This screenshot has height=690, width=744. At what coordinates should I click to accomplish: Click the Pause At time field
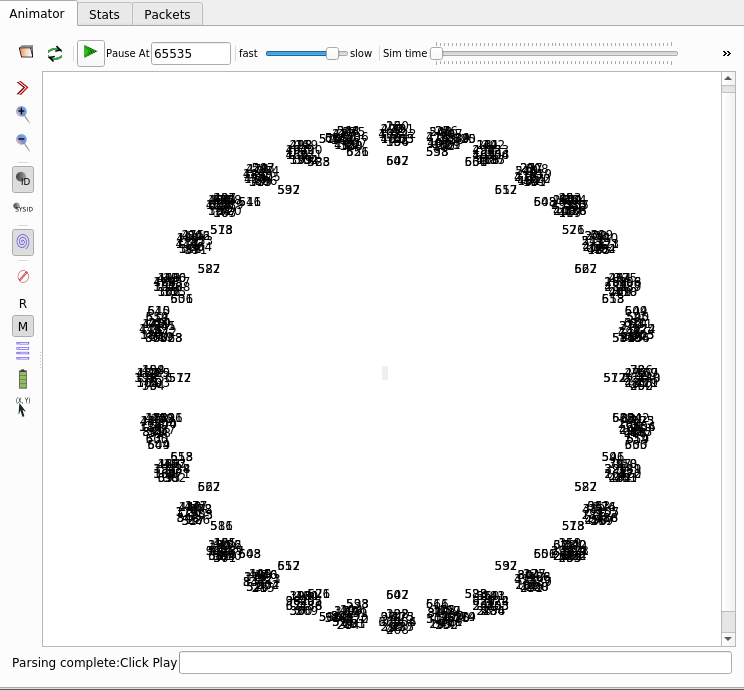tap(191, 53)
